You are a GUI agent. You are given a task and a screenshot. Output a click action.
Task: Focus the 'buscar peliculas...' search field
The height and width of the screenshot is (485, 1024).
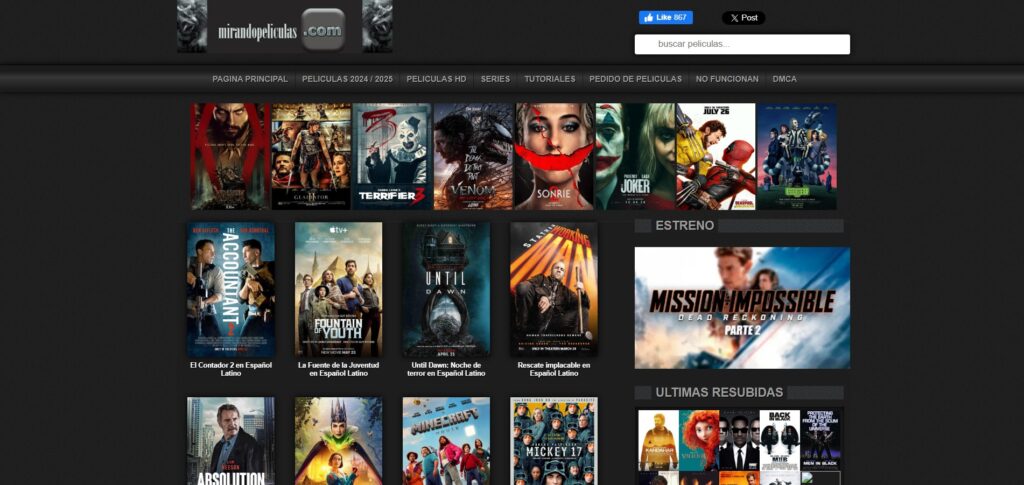(742, 44)
